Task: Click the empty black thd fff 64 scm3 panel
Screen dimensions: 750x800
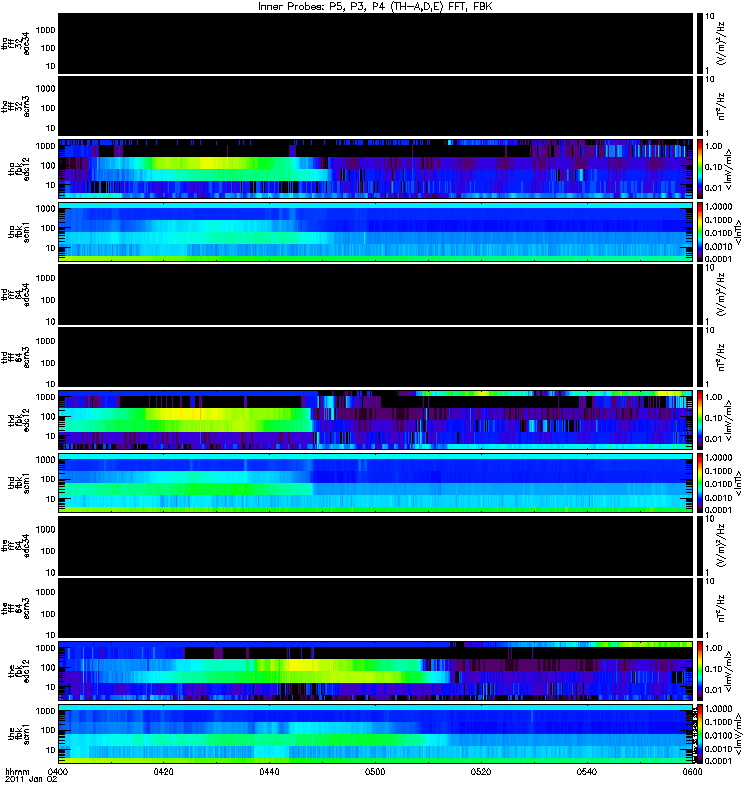Action: click(375, 357)
